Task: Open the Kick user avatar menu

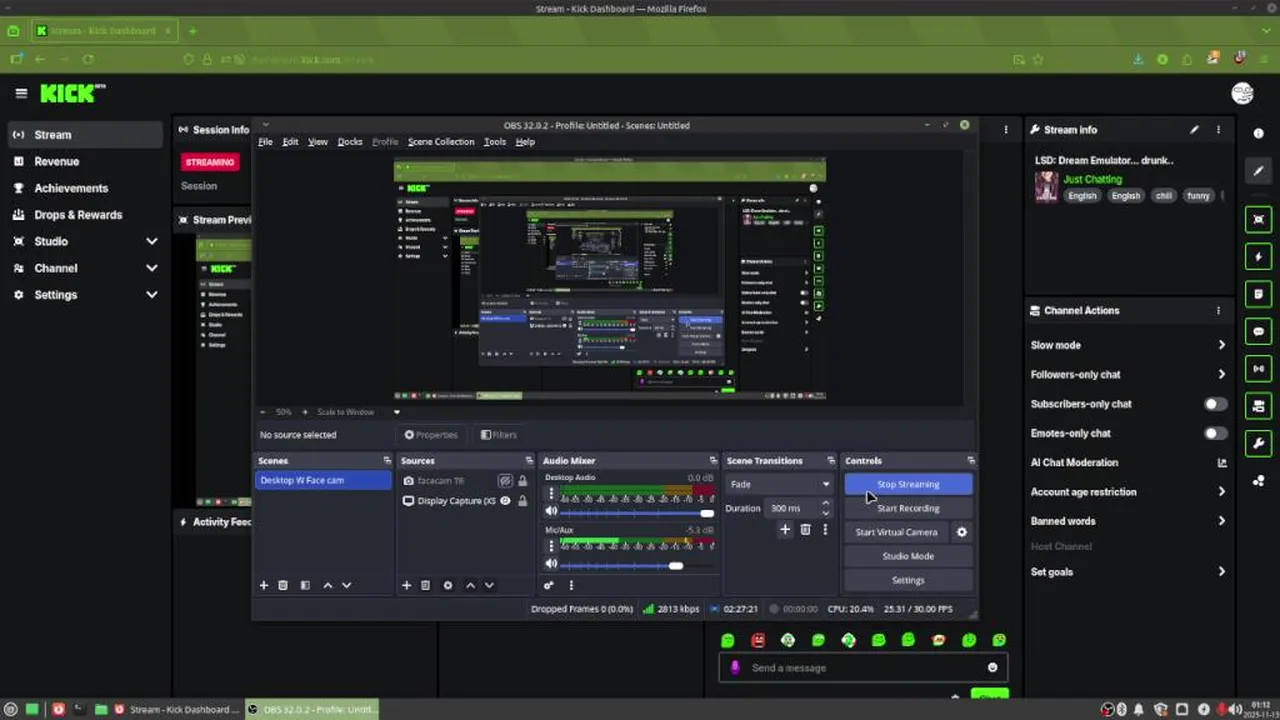Action: [1242, 93]
